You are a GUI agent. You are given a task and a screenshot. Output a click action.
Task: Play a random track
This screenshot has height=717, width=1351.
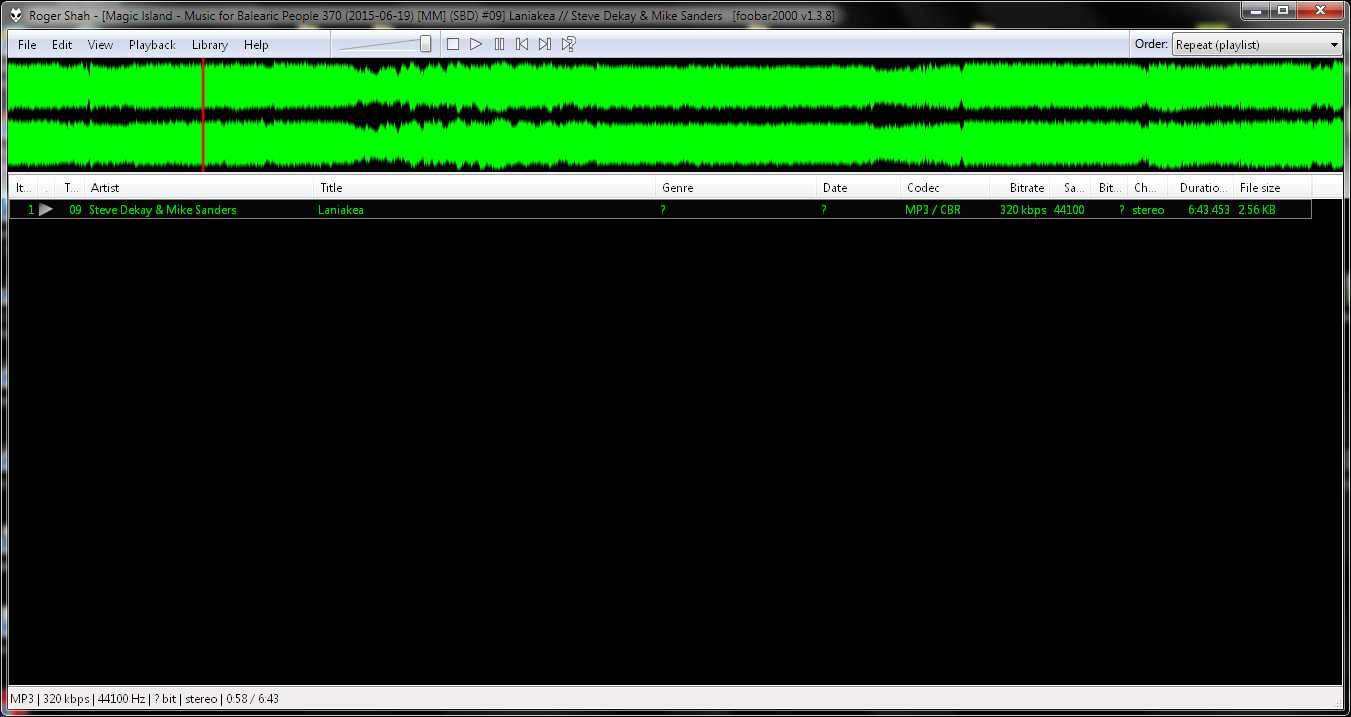[x=568, y=44]
